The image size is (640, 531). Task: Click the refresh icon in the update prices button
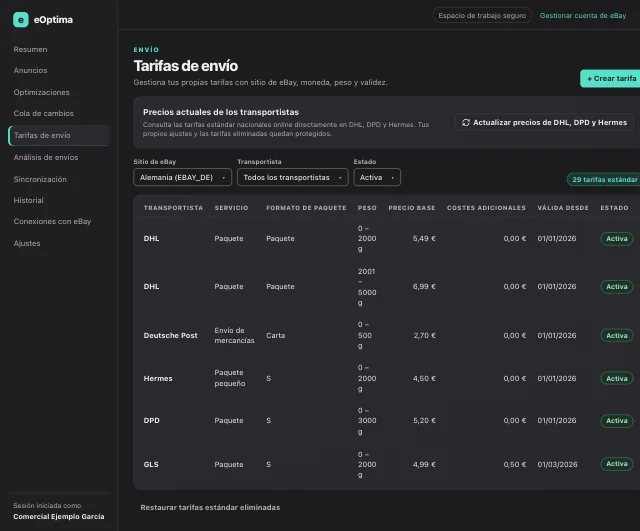coord(466,122)
